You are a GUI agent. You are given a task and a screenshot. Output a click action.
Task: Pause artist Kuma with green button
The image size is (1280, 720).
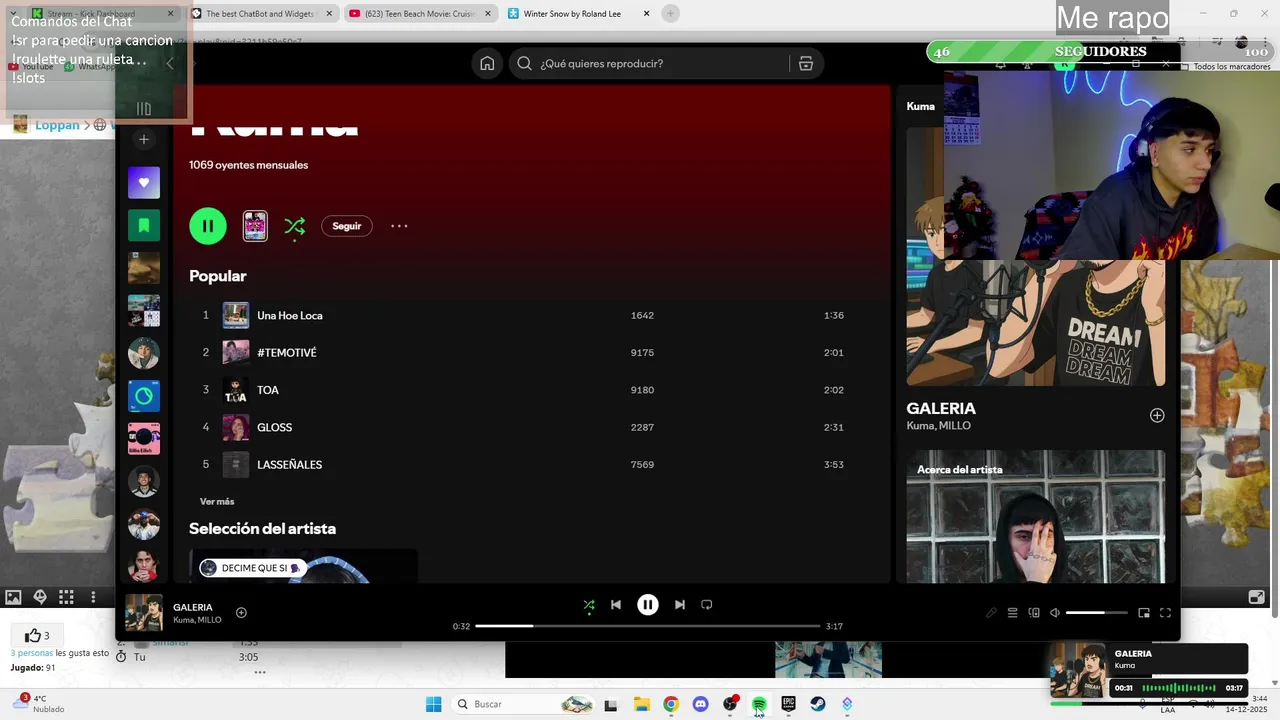(208, 226)
